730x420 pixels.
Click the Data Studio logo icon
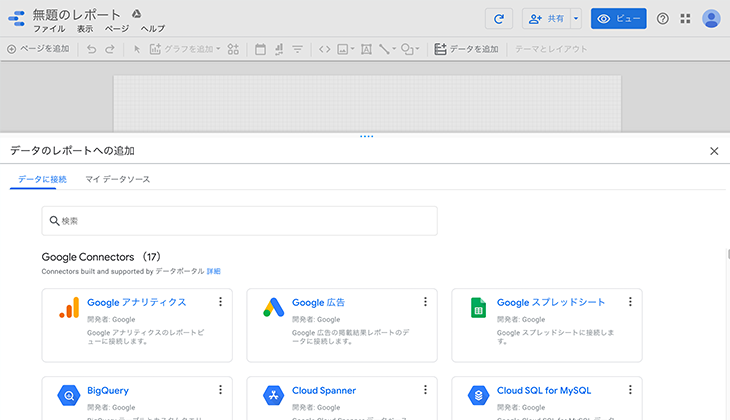point(17,19)
